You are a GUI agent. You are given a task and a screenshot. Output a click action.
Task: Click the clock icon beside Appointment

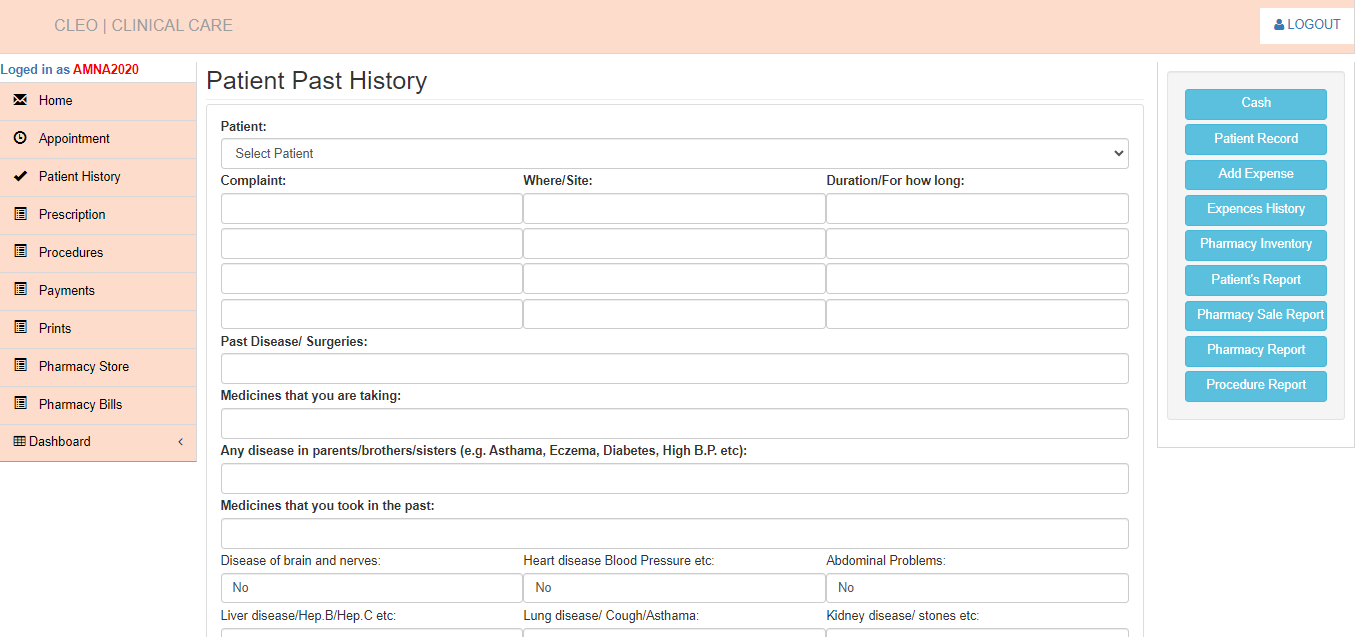tap(20, 138)
